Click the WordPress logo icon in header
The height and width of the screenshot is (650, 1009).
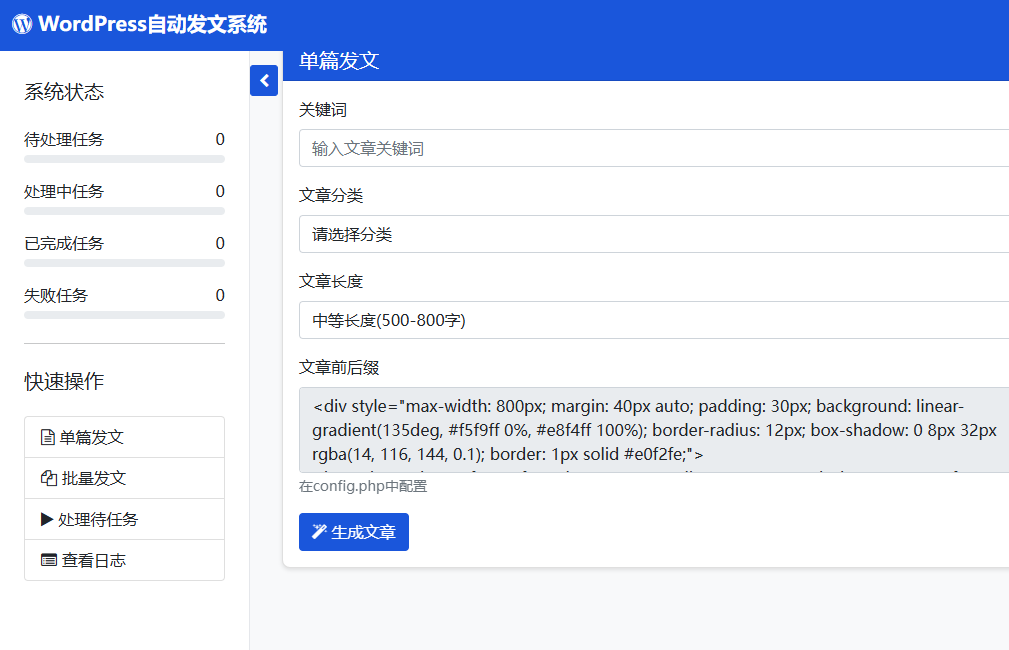pyautogui.click(x=22, y=25)
